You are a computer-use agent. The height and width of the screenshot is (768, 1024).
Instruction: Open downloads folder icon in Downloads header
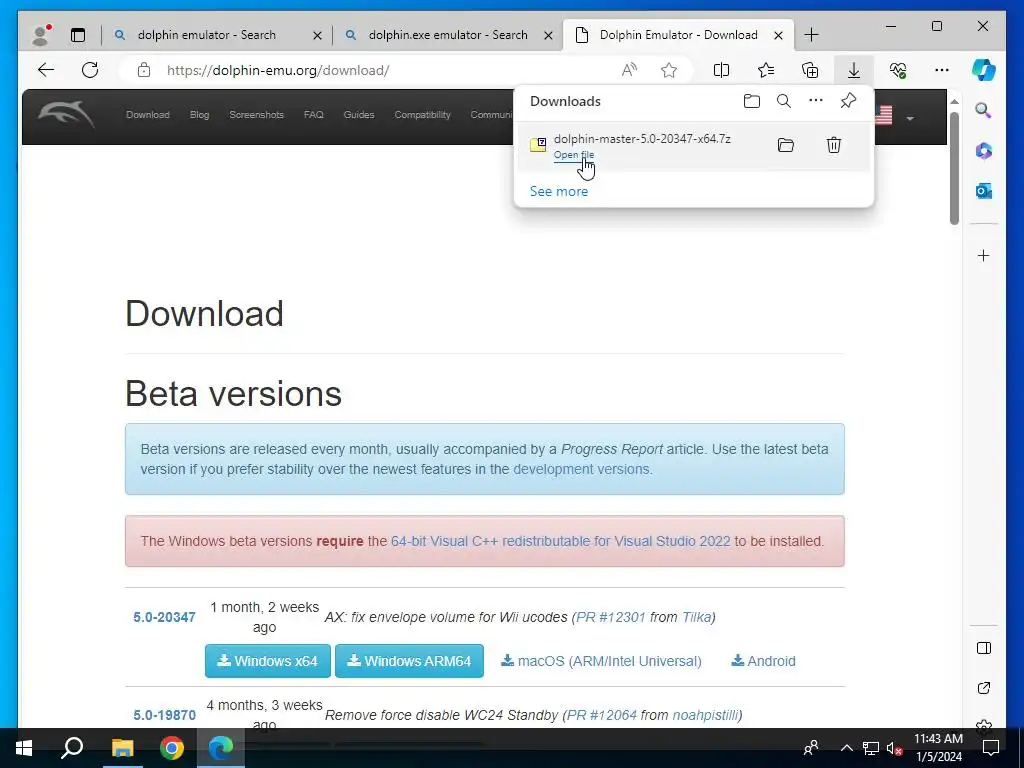[x=752, y=101]
